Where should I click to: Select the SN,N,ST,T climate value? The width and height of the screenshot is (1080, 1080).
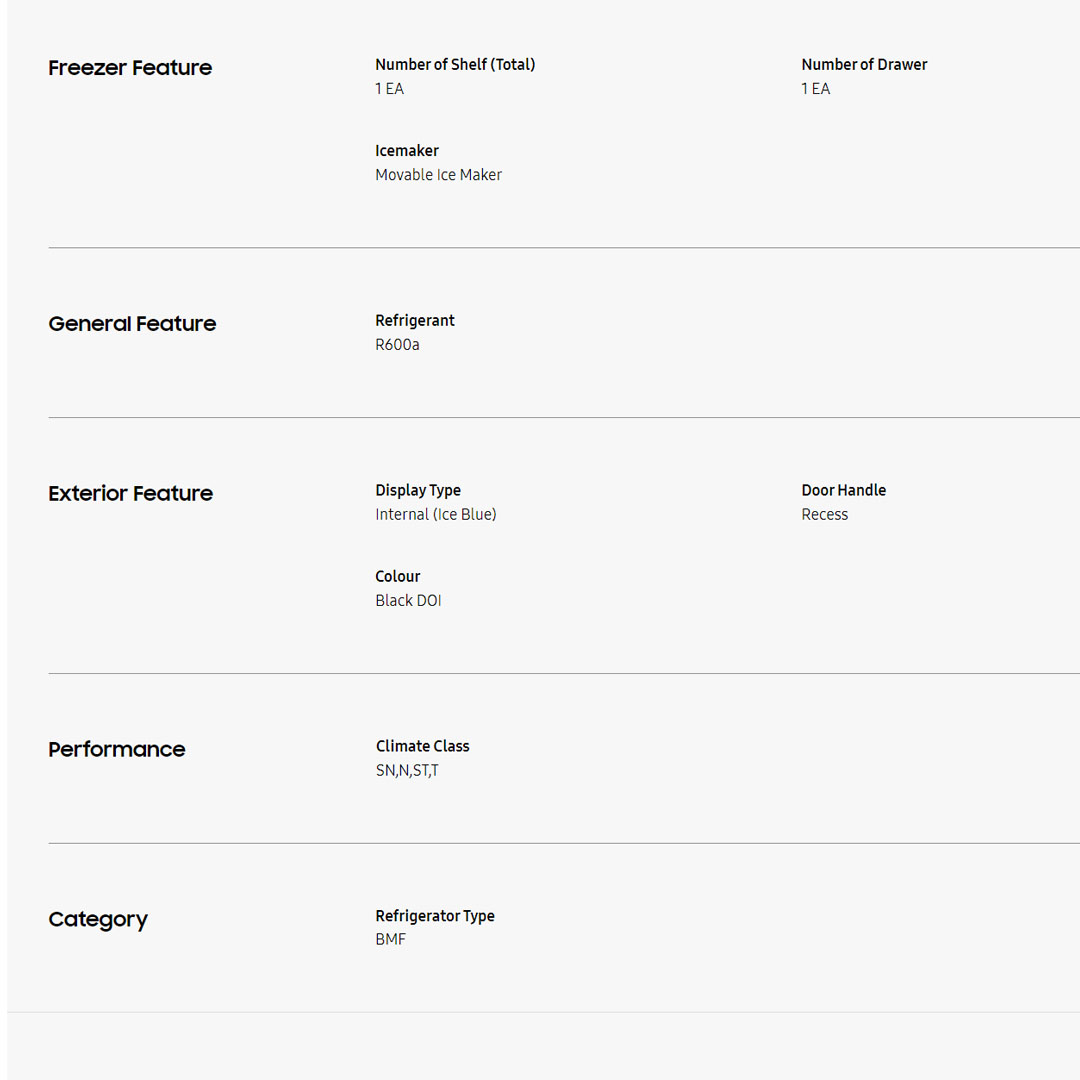407,771
